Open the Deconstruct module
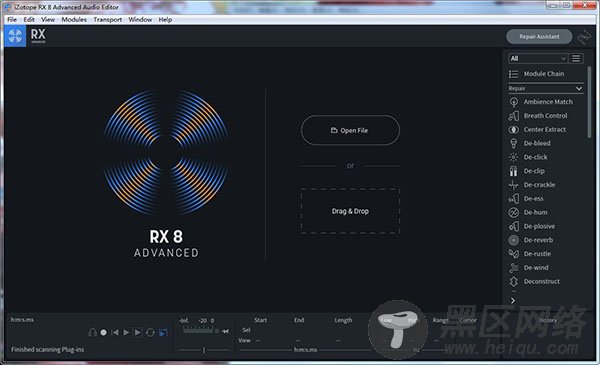The height and width of the screenshot is (365, 600). [534, 281]
